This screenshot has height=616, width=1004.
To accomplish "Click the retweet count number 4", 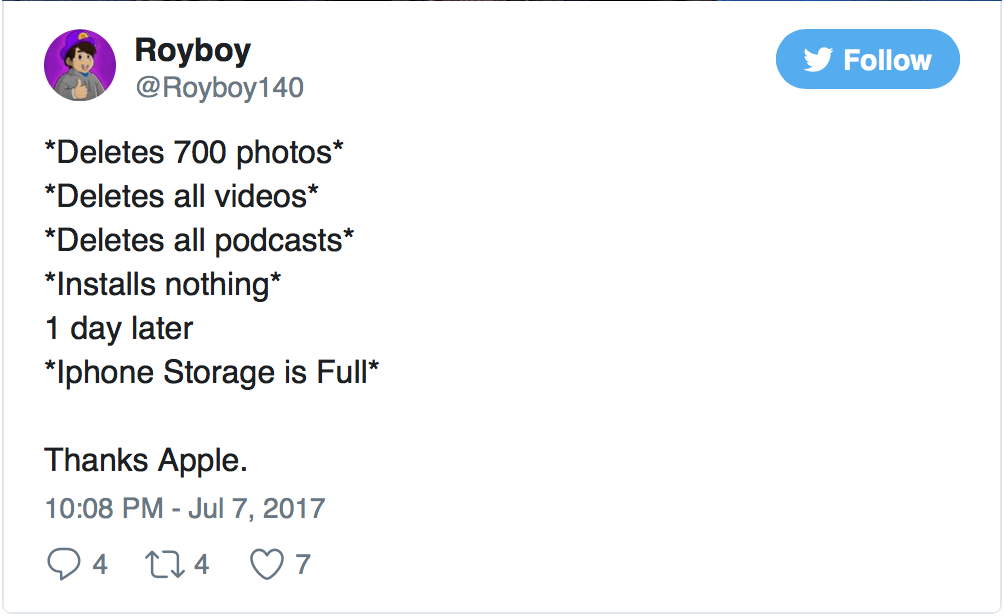I will click(x=201, y=564).
